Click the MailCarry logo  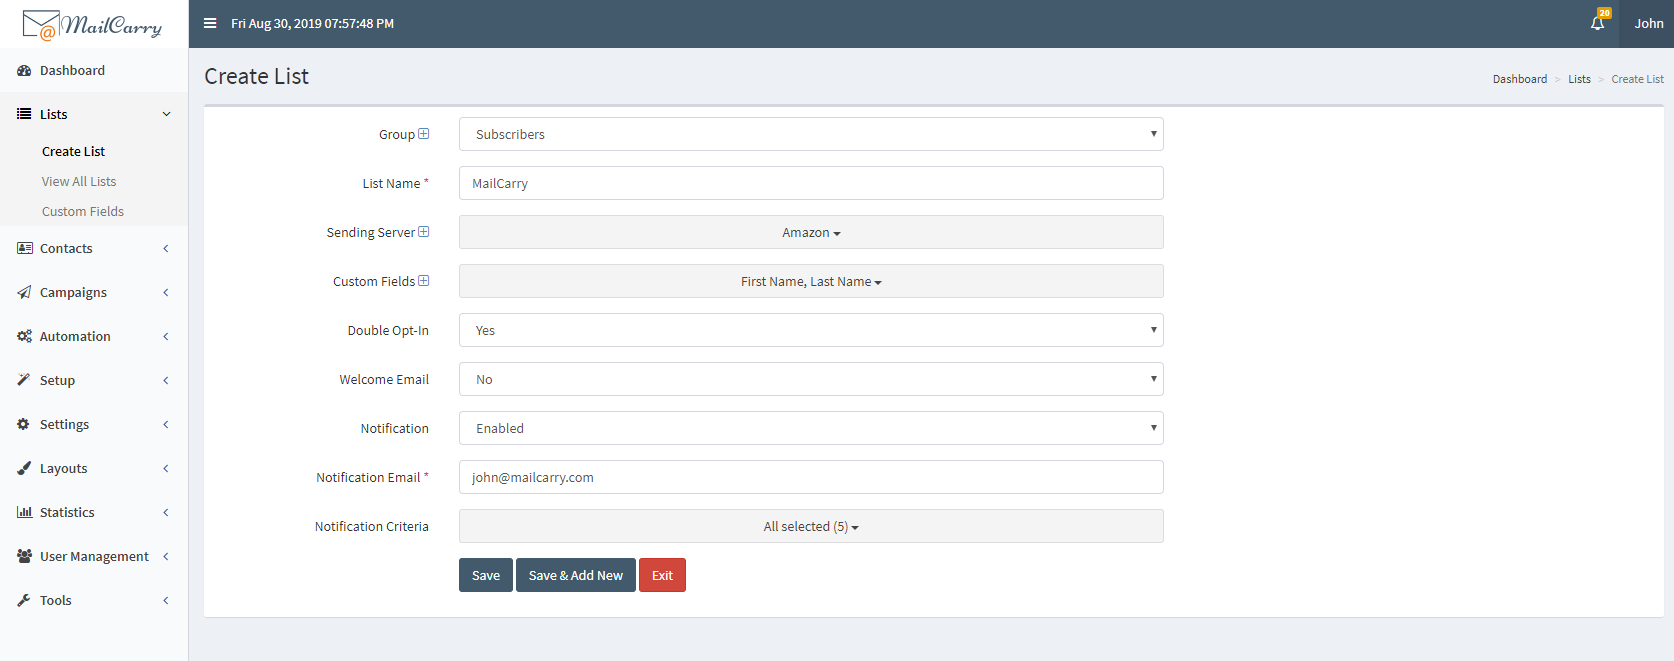[92, 24]
